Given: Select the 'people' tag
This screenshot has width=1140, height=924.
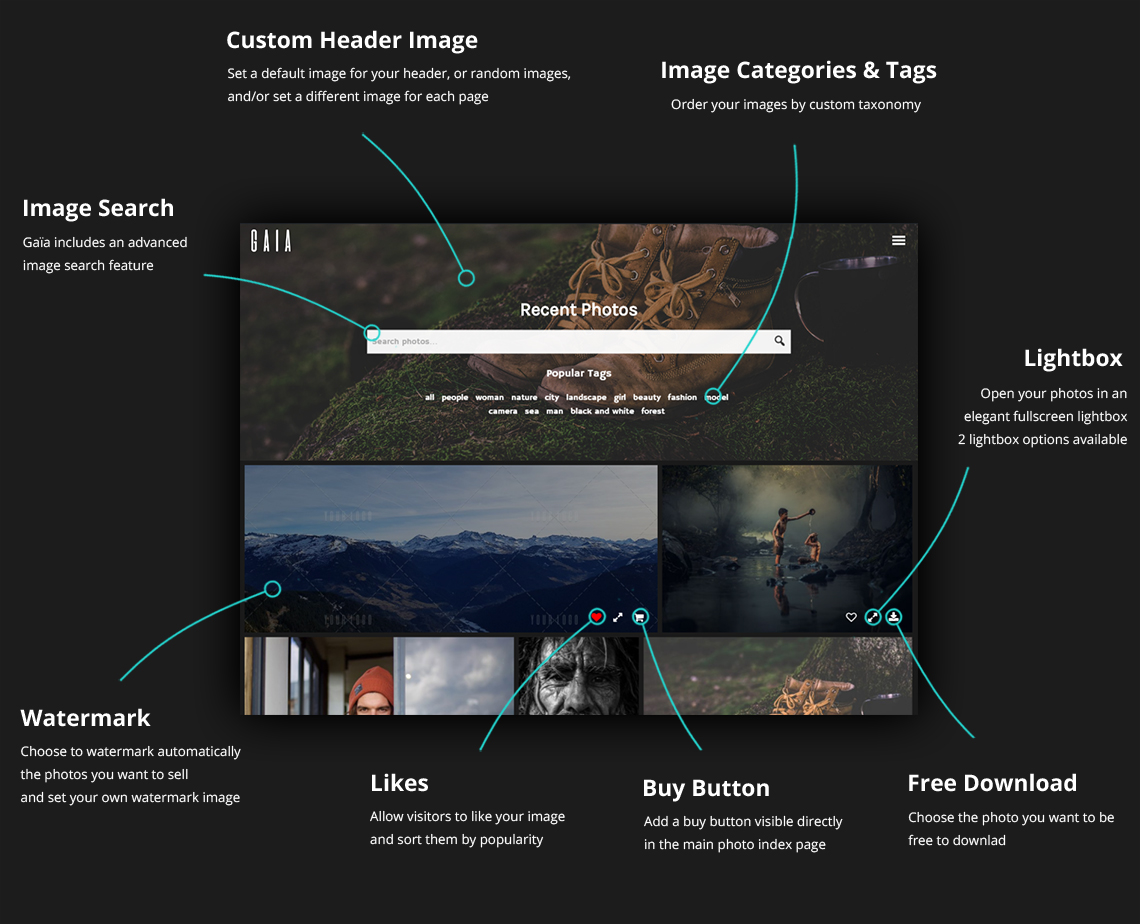Looking at the screenshot, I should click(455, 398).
